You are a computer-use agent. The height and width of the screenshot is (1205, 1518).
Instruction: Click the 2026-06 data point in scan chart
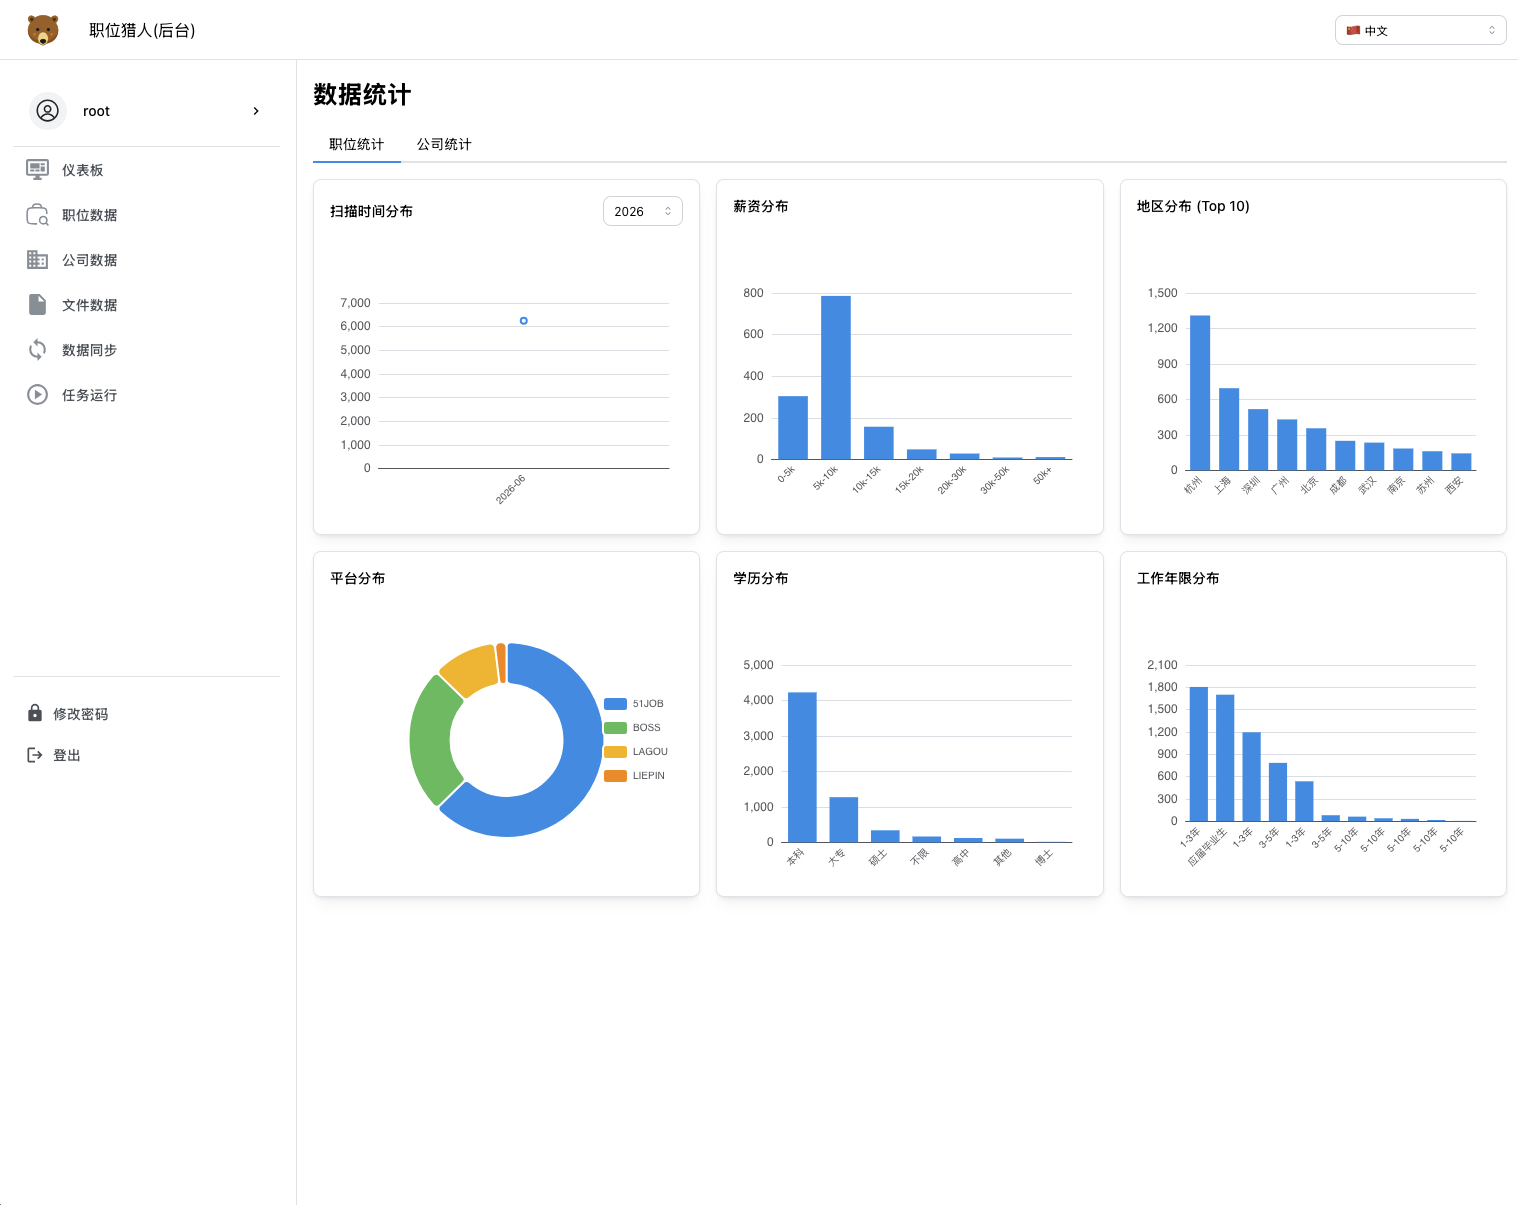524,321
